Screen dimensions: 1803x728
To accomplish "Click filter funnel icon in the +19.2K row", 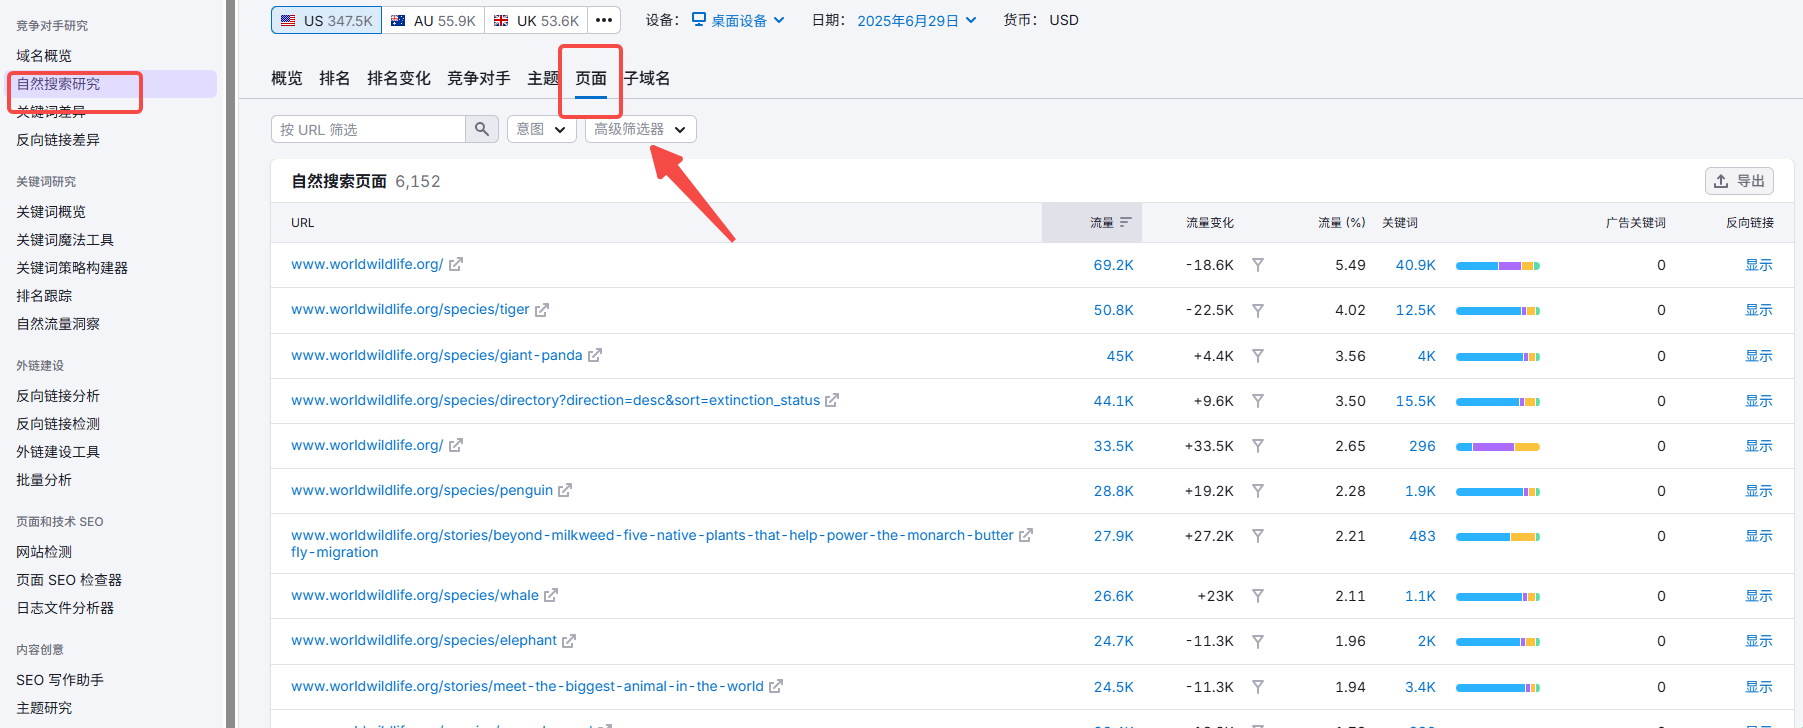I will coord(1258,491).
